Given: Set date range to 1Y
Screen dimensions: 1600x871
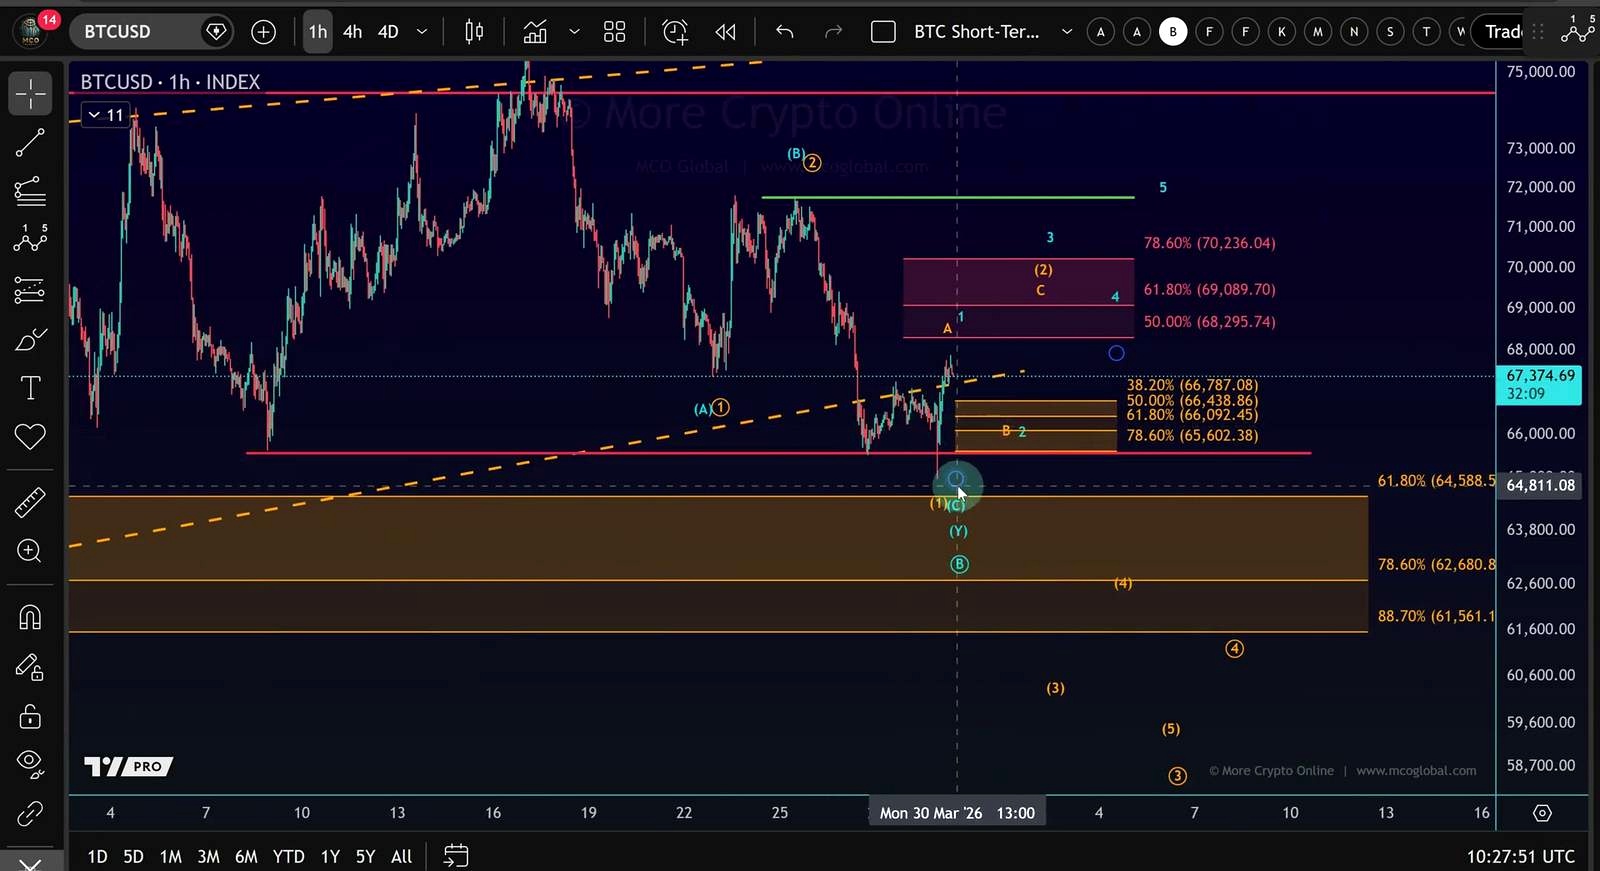Looking at the screenshot, I should pyautogui.click(x=330, y=857).
